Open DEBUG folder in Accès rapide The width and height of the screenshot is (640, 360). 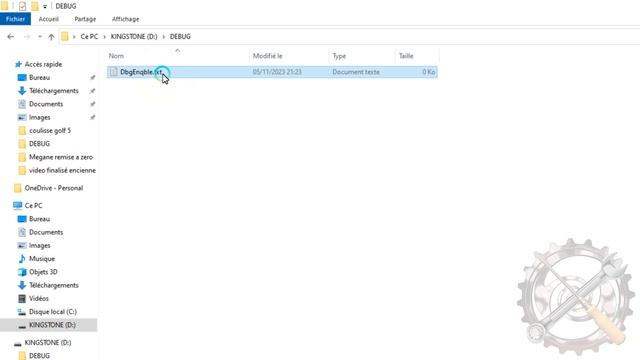(x=39, y=144)
